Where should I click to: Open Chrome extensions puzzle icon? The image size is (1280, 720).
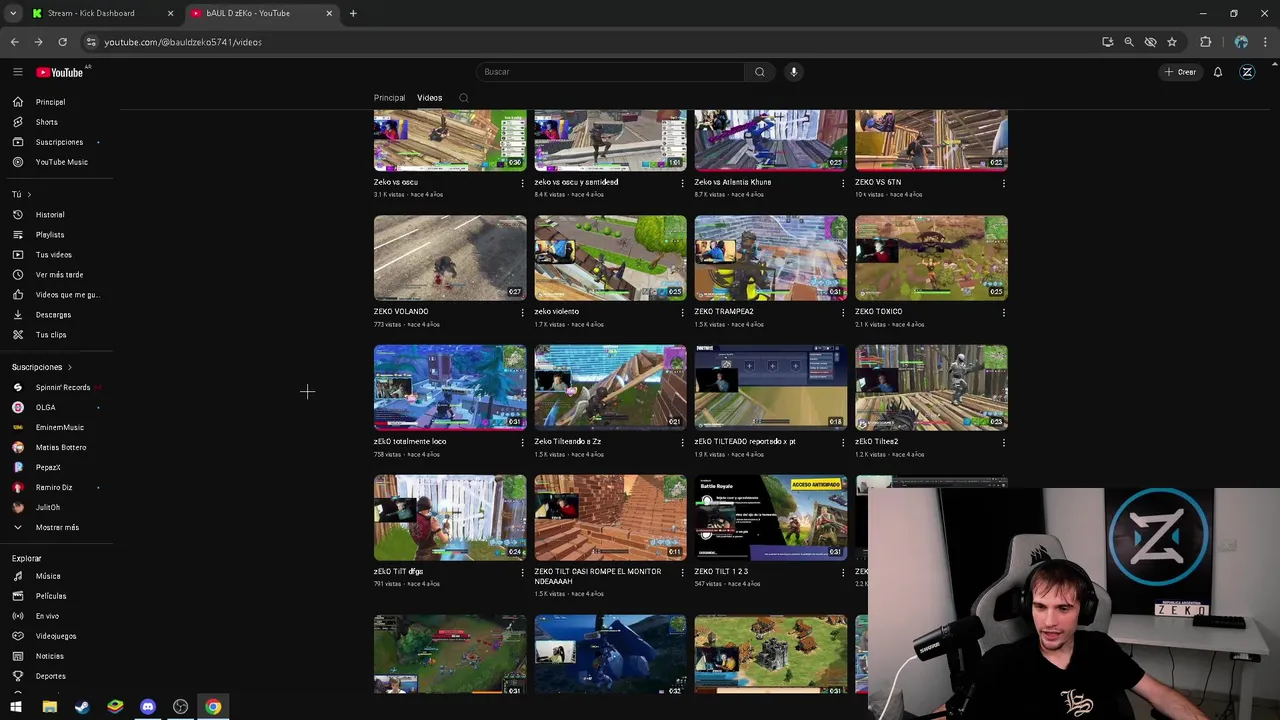click(1205, 42)
